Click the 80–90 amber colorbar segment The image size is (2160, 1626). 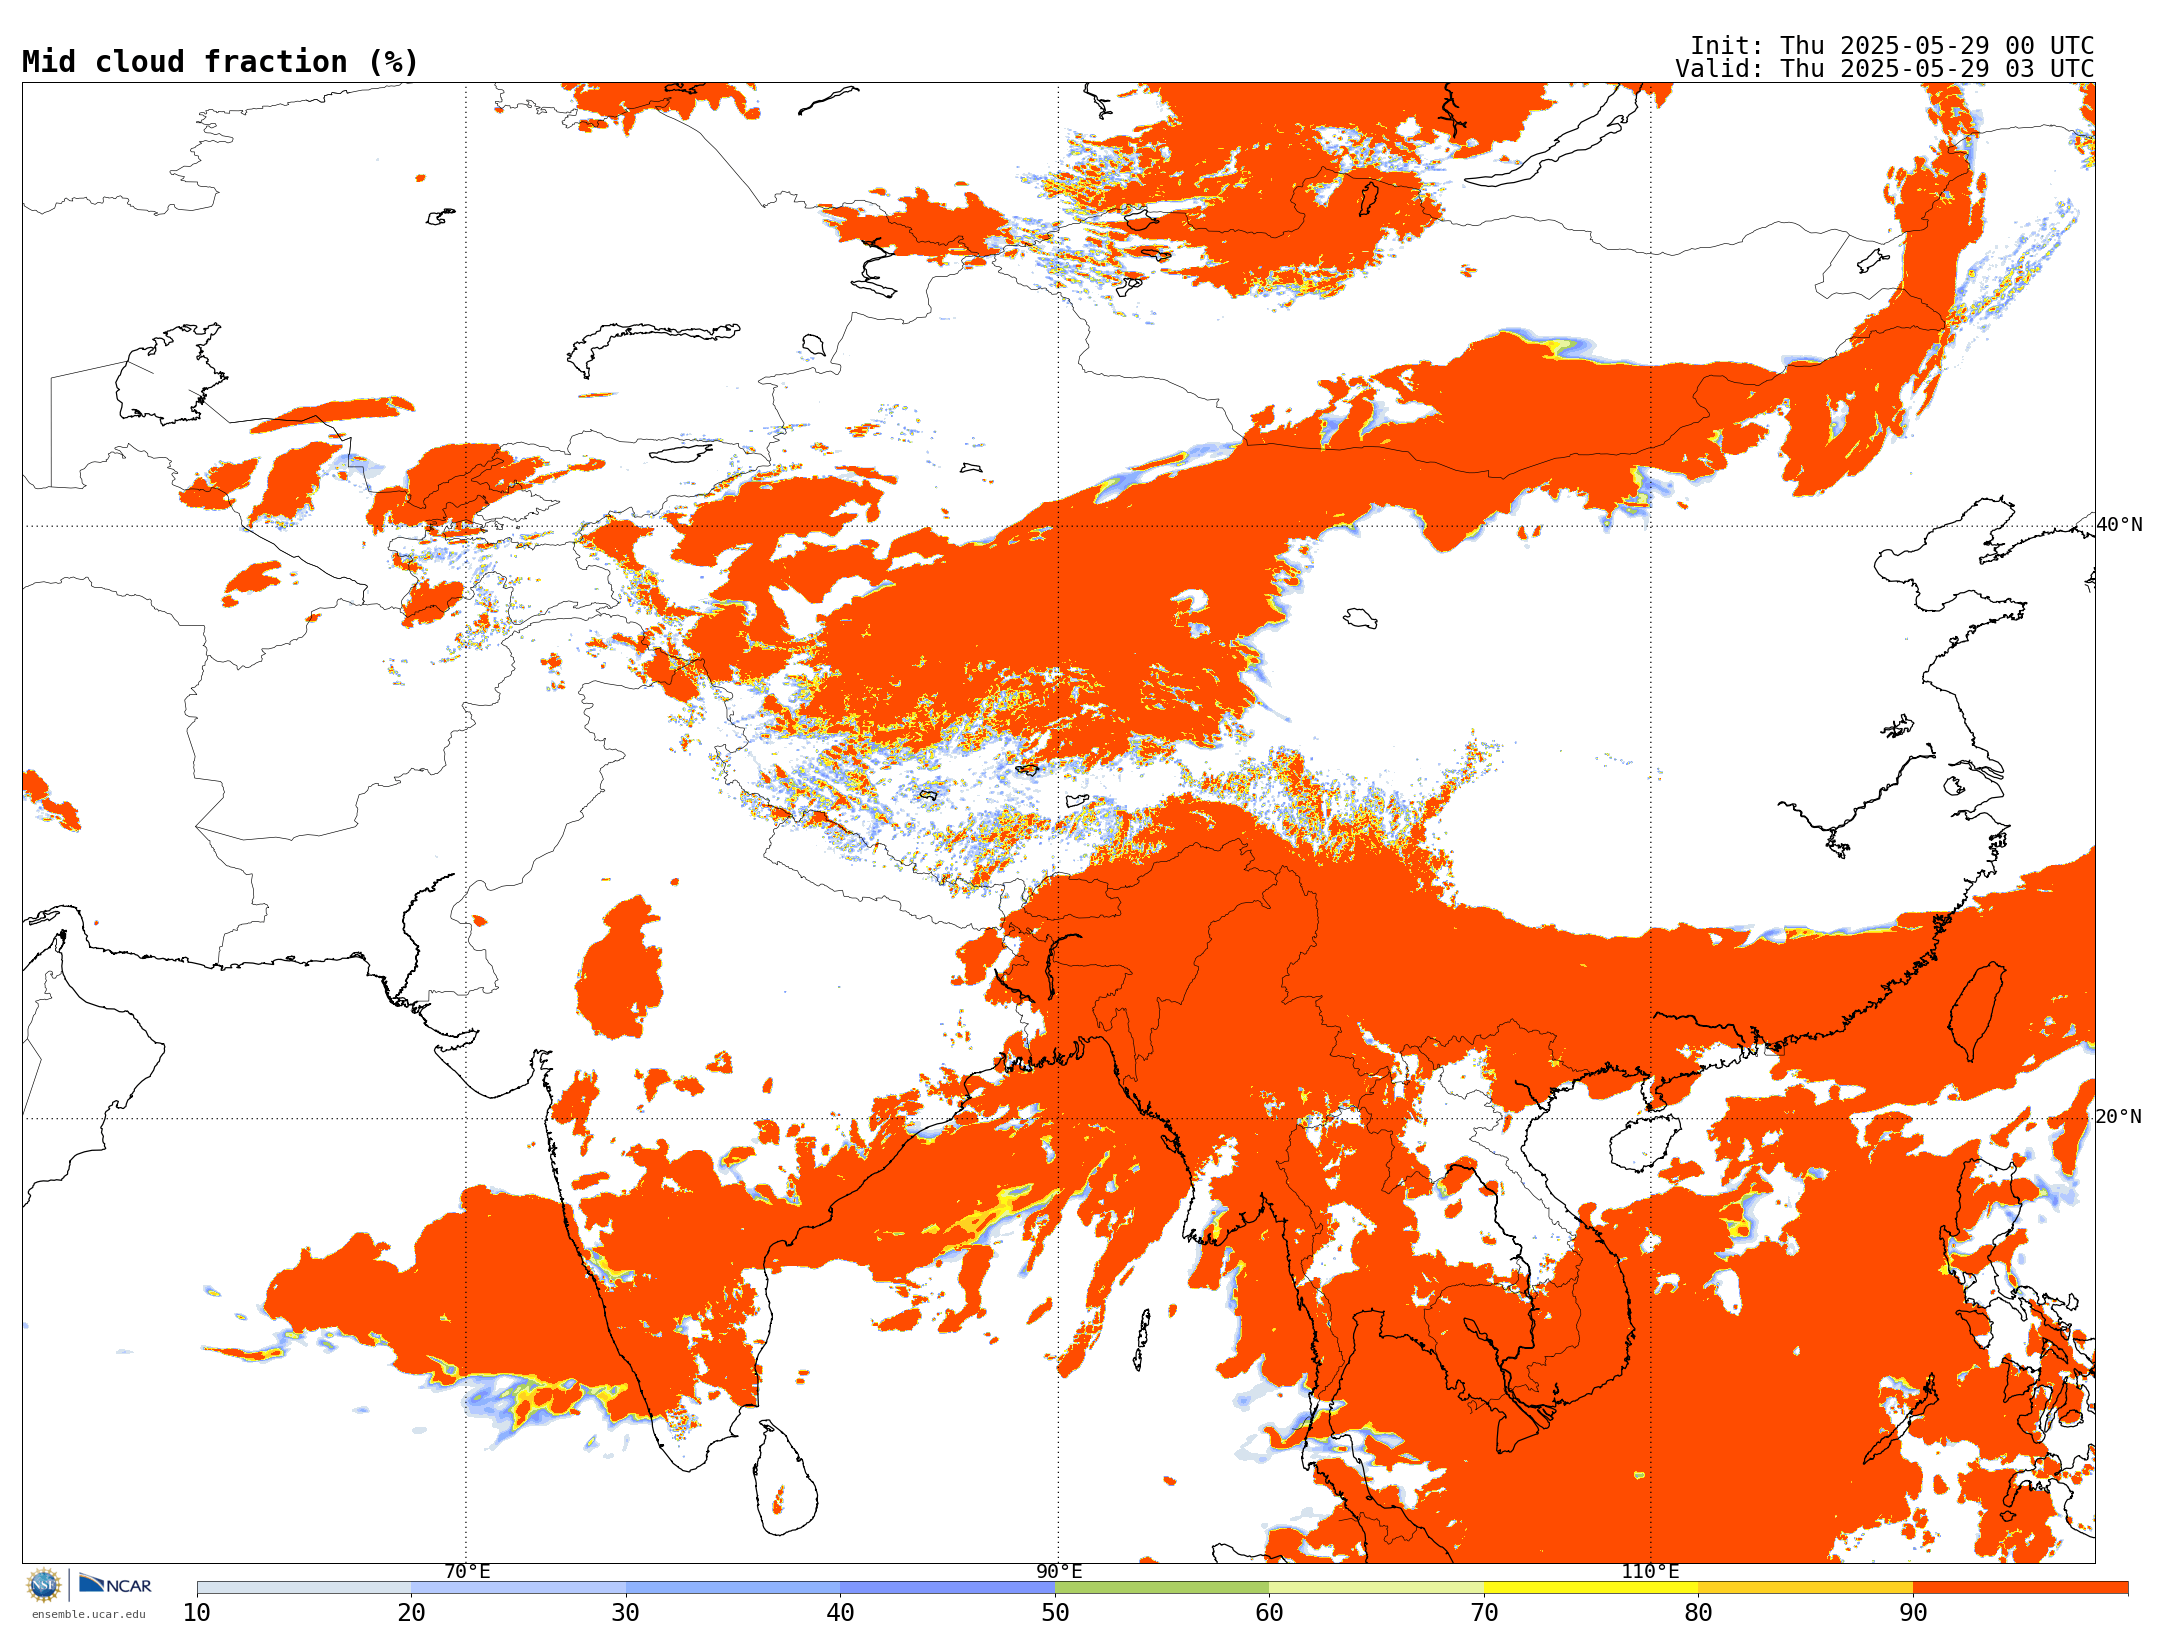[x=1805, y=1588]
